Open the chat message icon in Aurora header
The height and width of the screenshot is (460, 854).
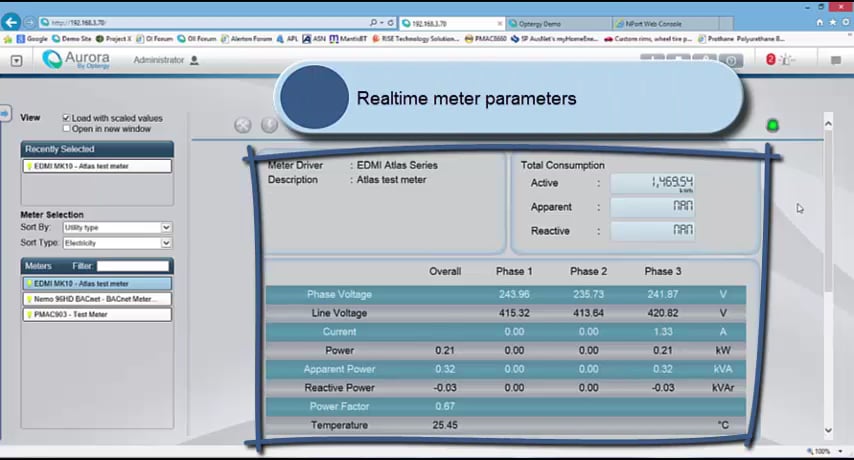tap(836, 60)
